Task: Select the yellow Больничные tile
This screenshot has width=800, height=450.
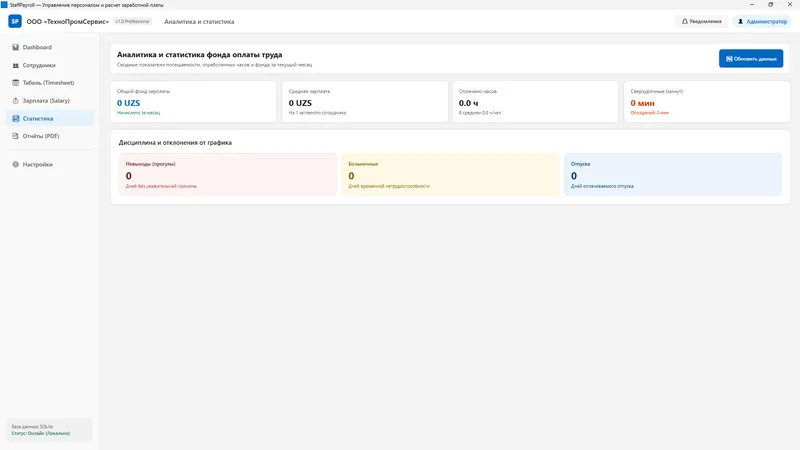Action: [x=450, y=174]
